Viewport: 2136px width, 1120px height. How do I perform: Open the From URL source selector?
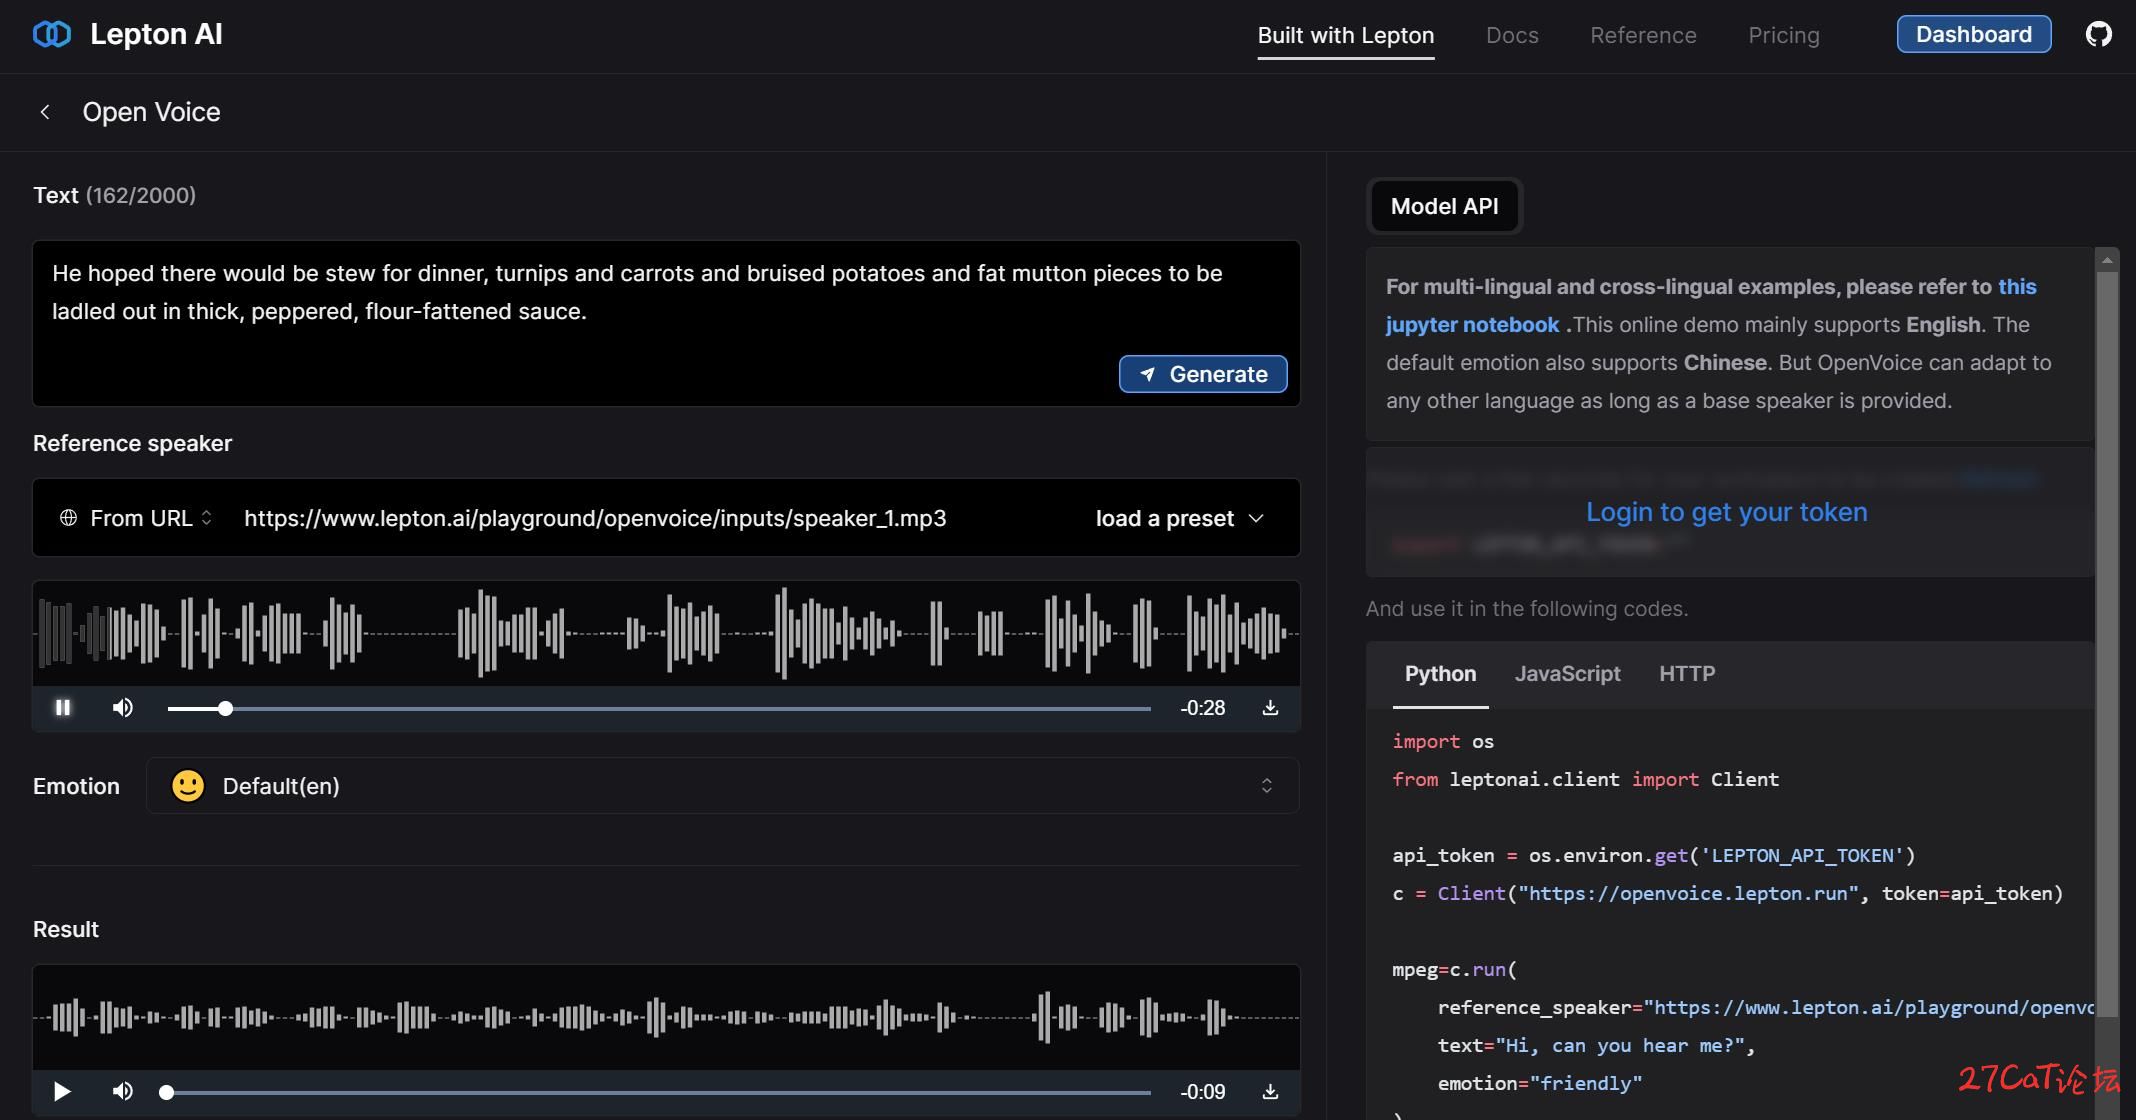(136, 518)
